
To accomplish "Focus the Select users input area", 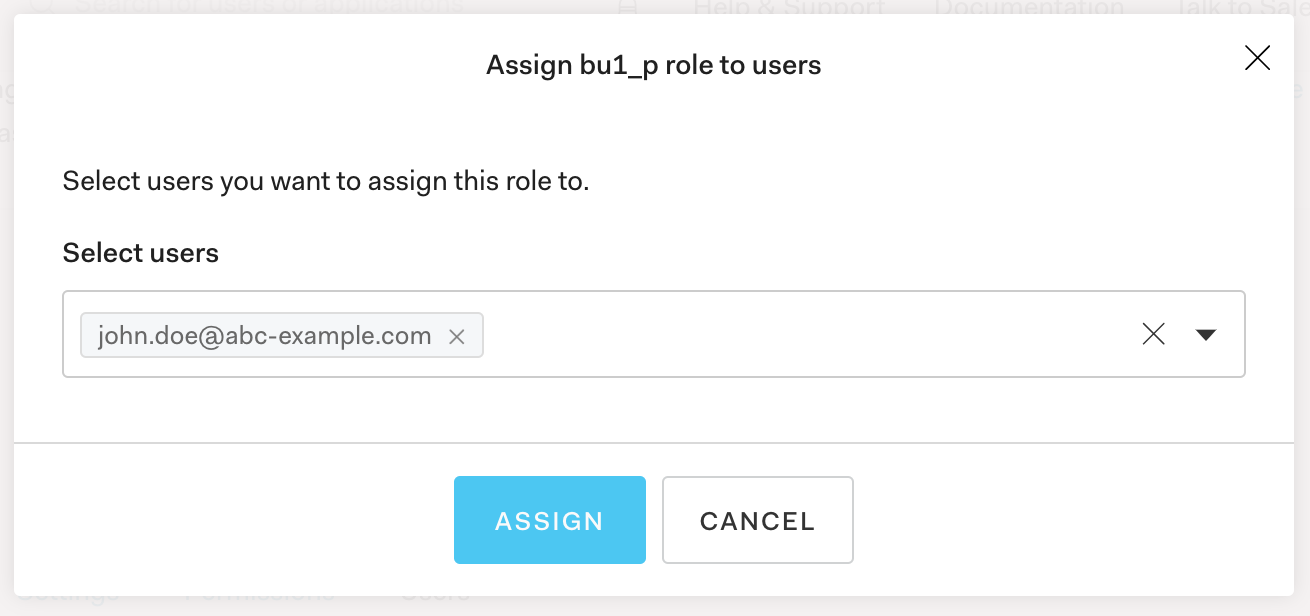I will 800,335.
